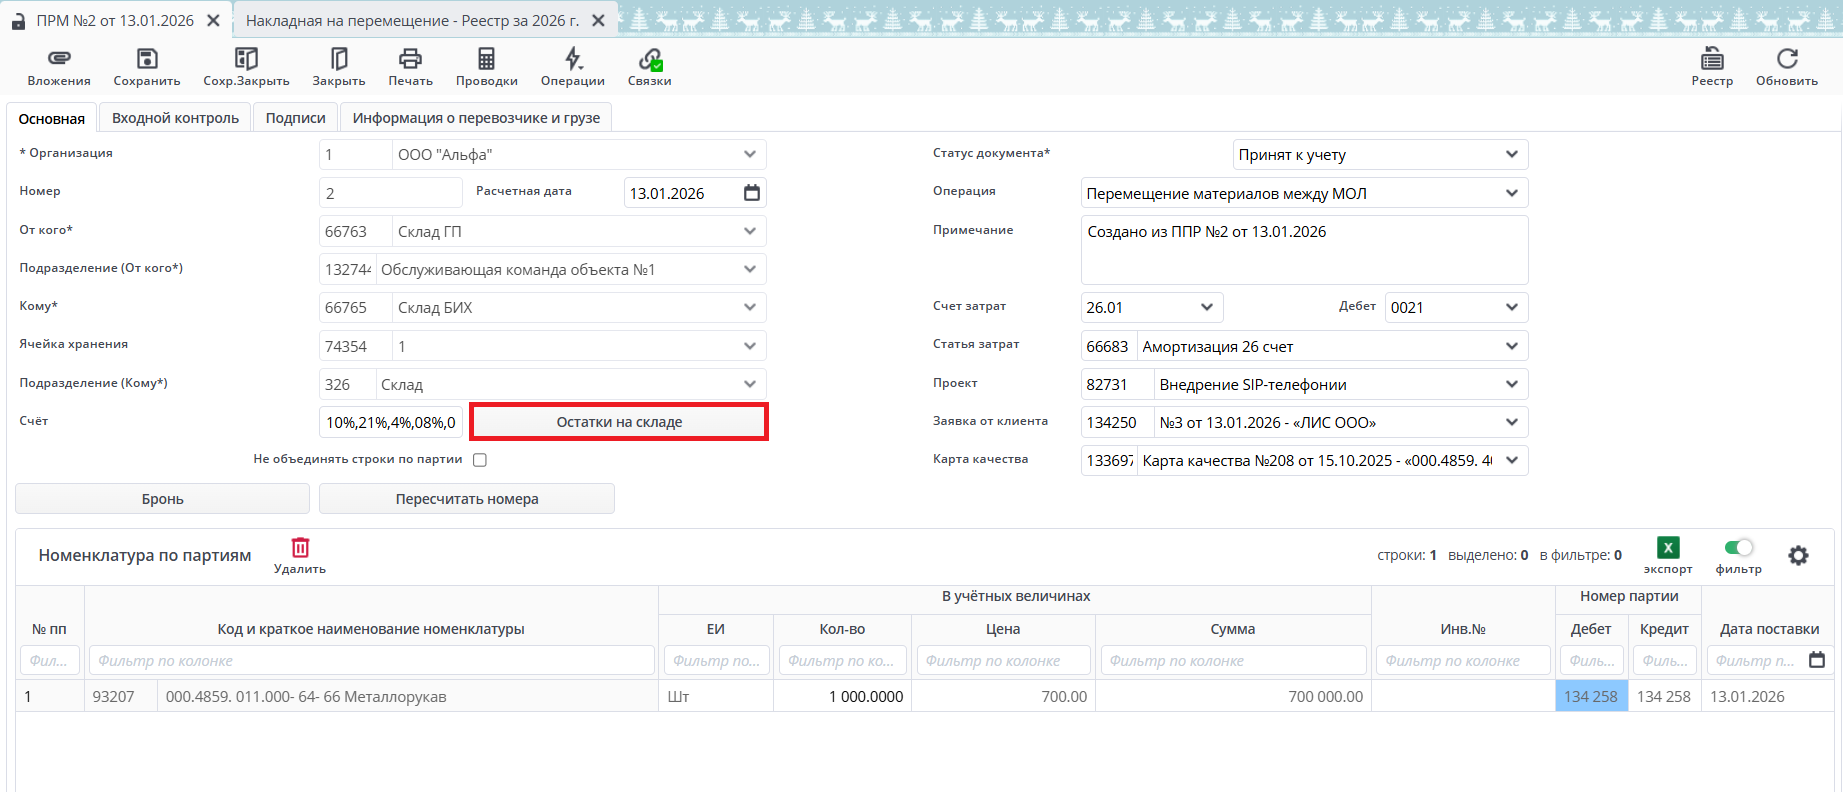1843x792 pixels.
Task: Toggle the фильтр switch off
Action: [1739, 548]
